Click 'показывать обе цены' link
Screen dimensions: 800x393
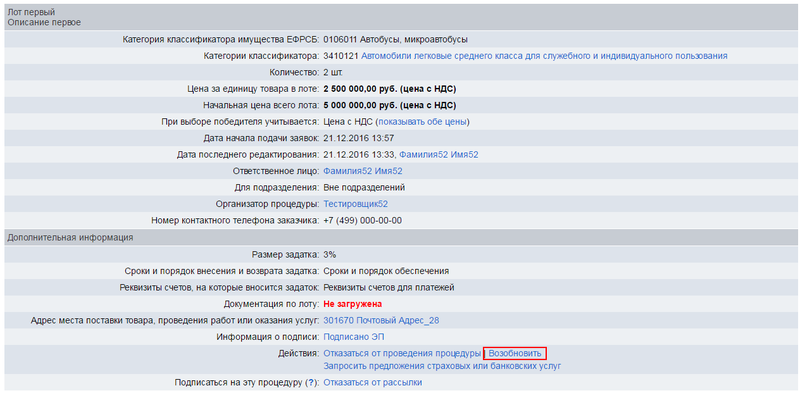[x=422, y=122]
